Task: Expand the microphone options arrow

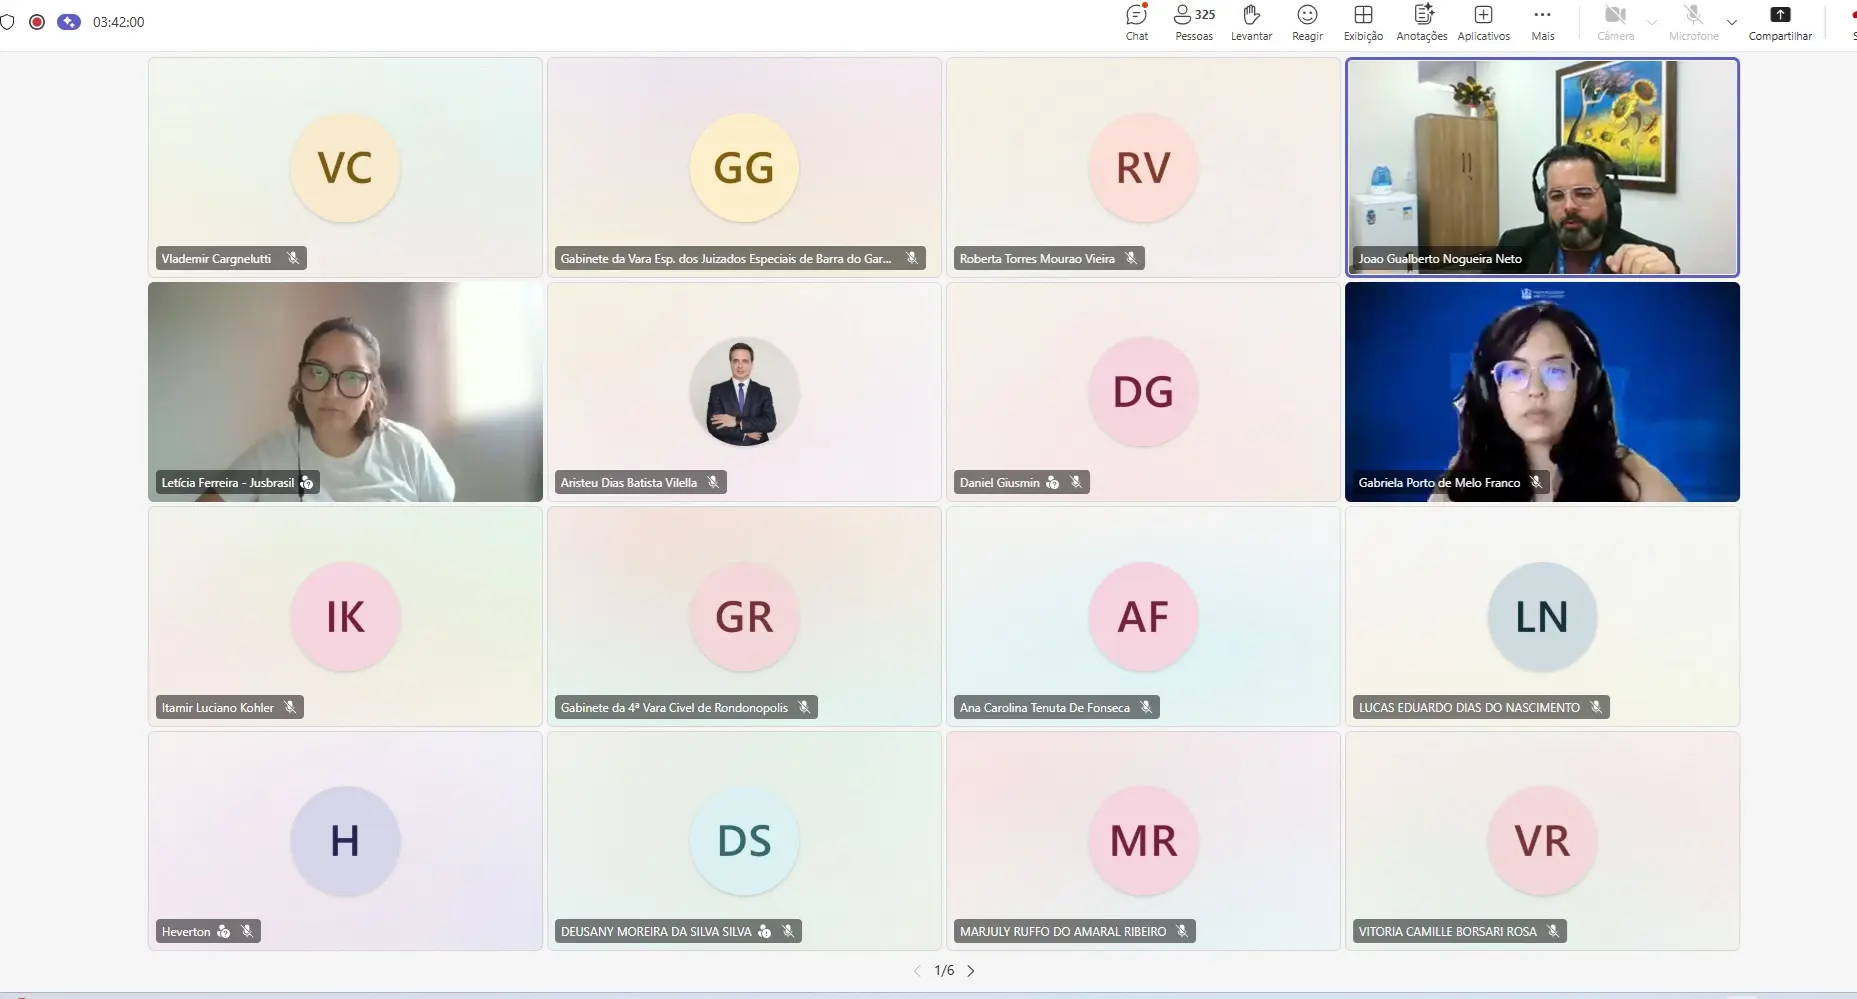Action: tap(1732, 22)
